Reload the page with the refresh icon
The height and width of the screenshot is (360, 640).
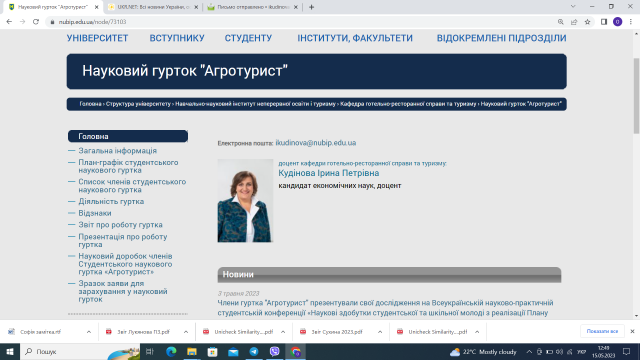point(36,22)
